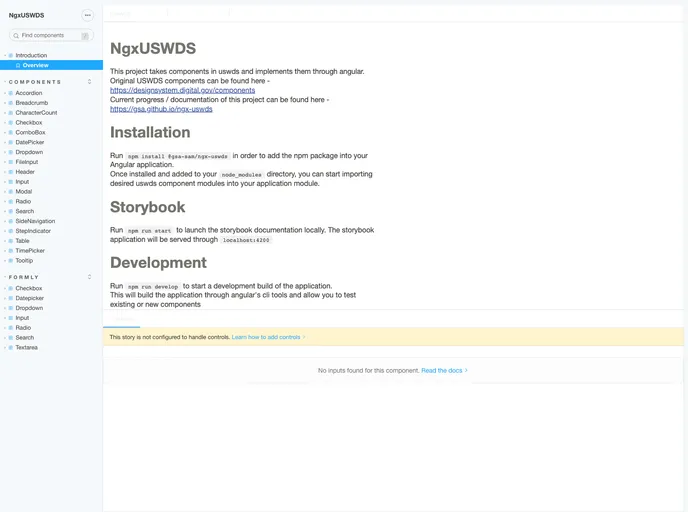Select the Overview story

click(x=35, y=65)
